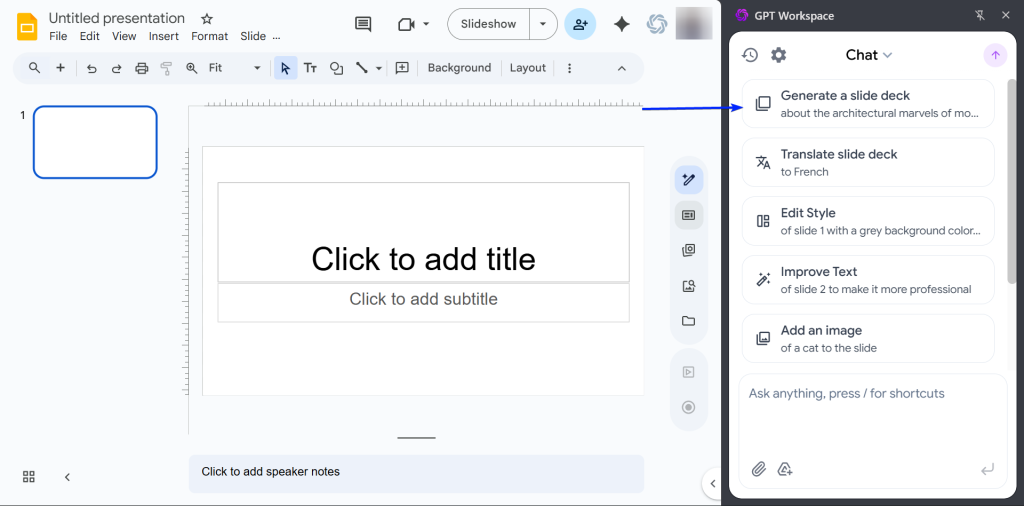
Task: Open chat history in GPT Workspace
Action: [x=749, y=55]
